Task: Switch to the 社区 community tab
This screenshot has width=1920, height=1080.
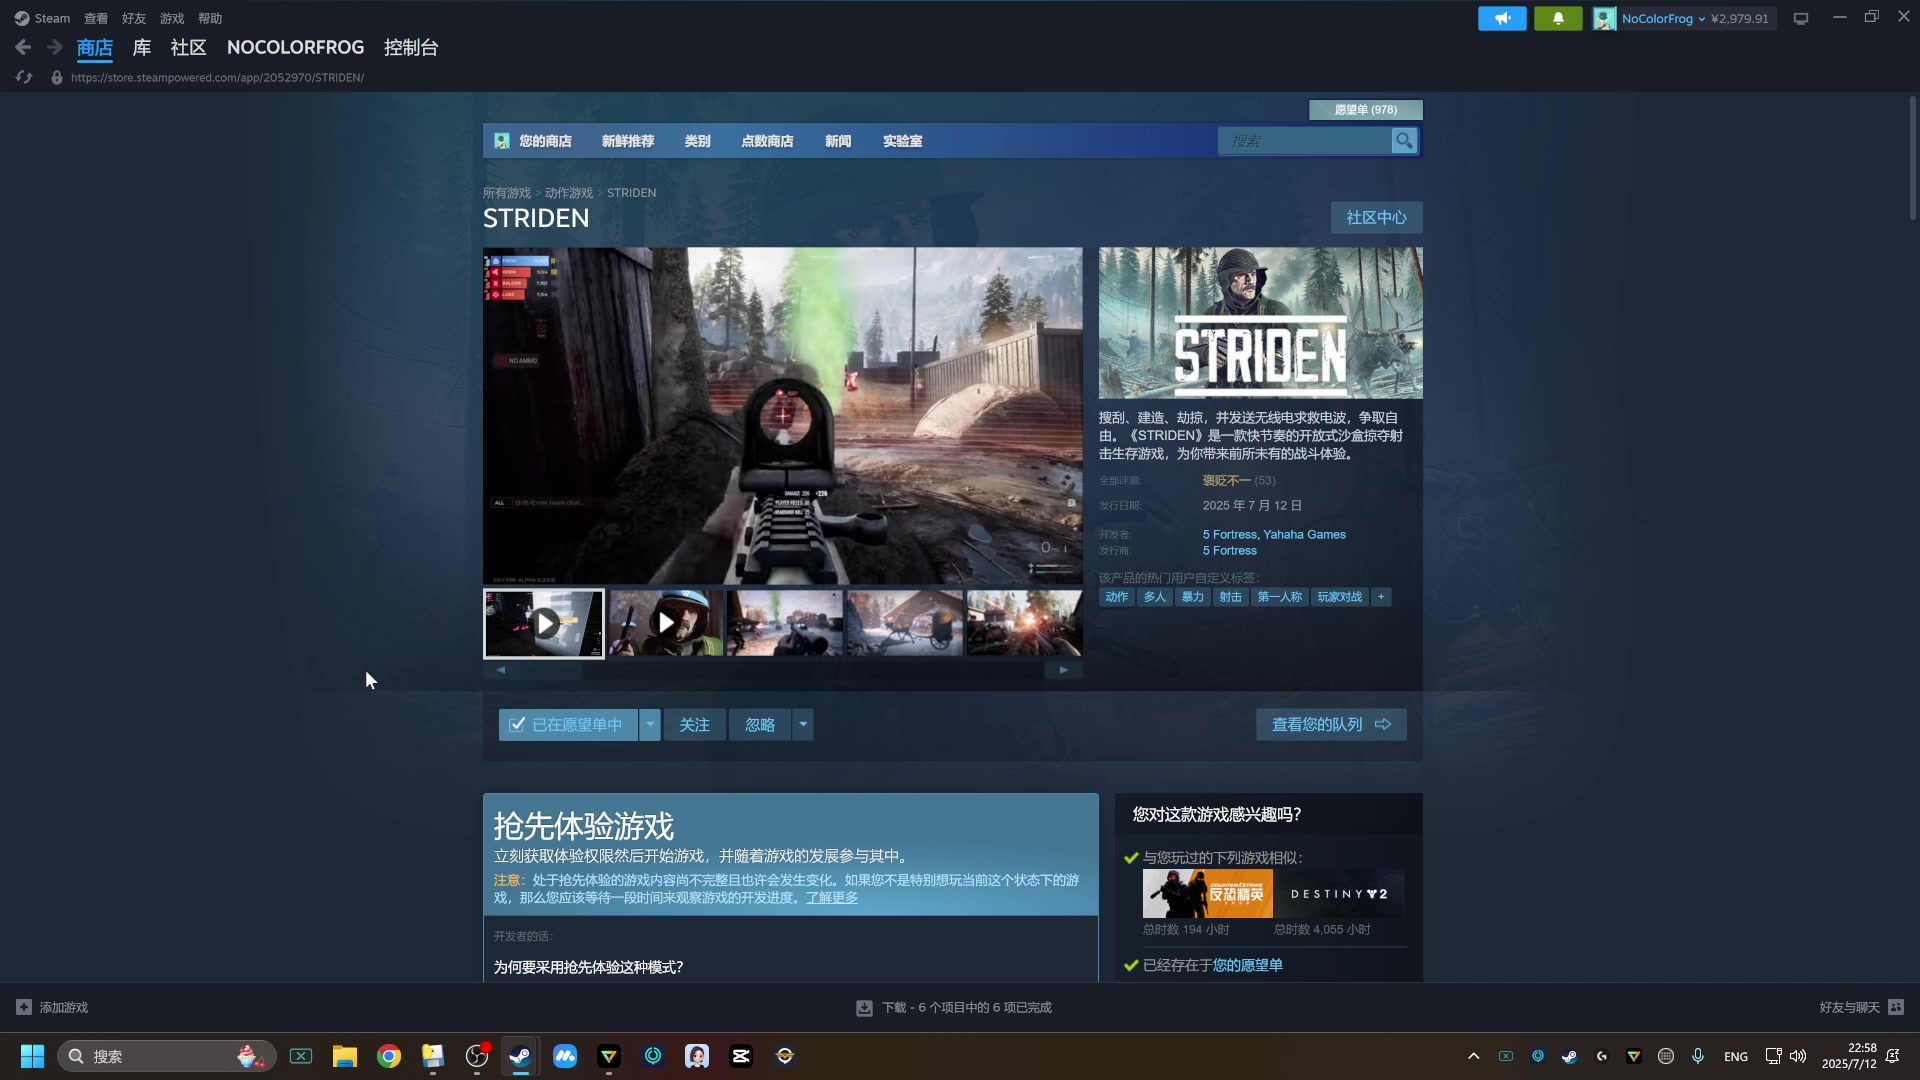Action: (x=188, y=47)
